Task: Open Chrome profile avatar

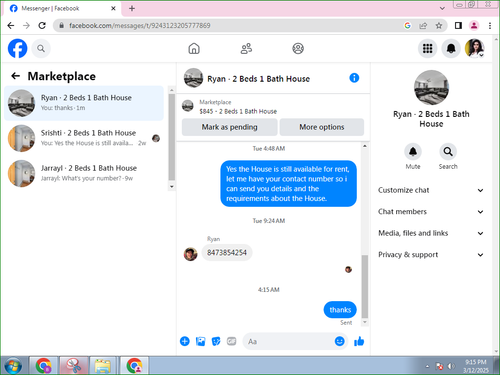Action: click(474, 25)
